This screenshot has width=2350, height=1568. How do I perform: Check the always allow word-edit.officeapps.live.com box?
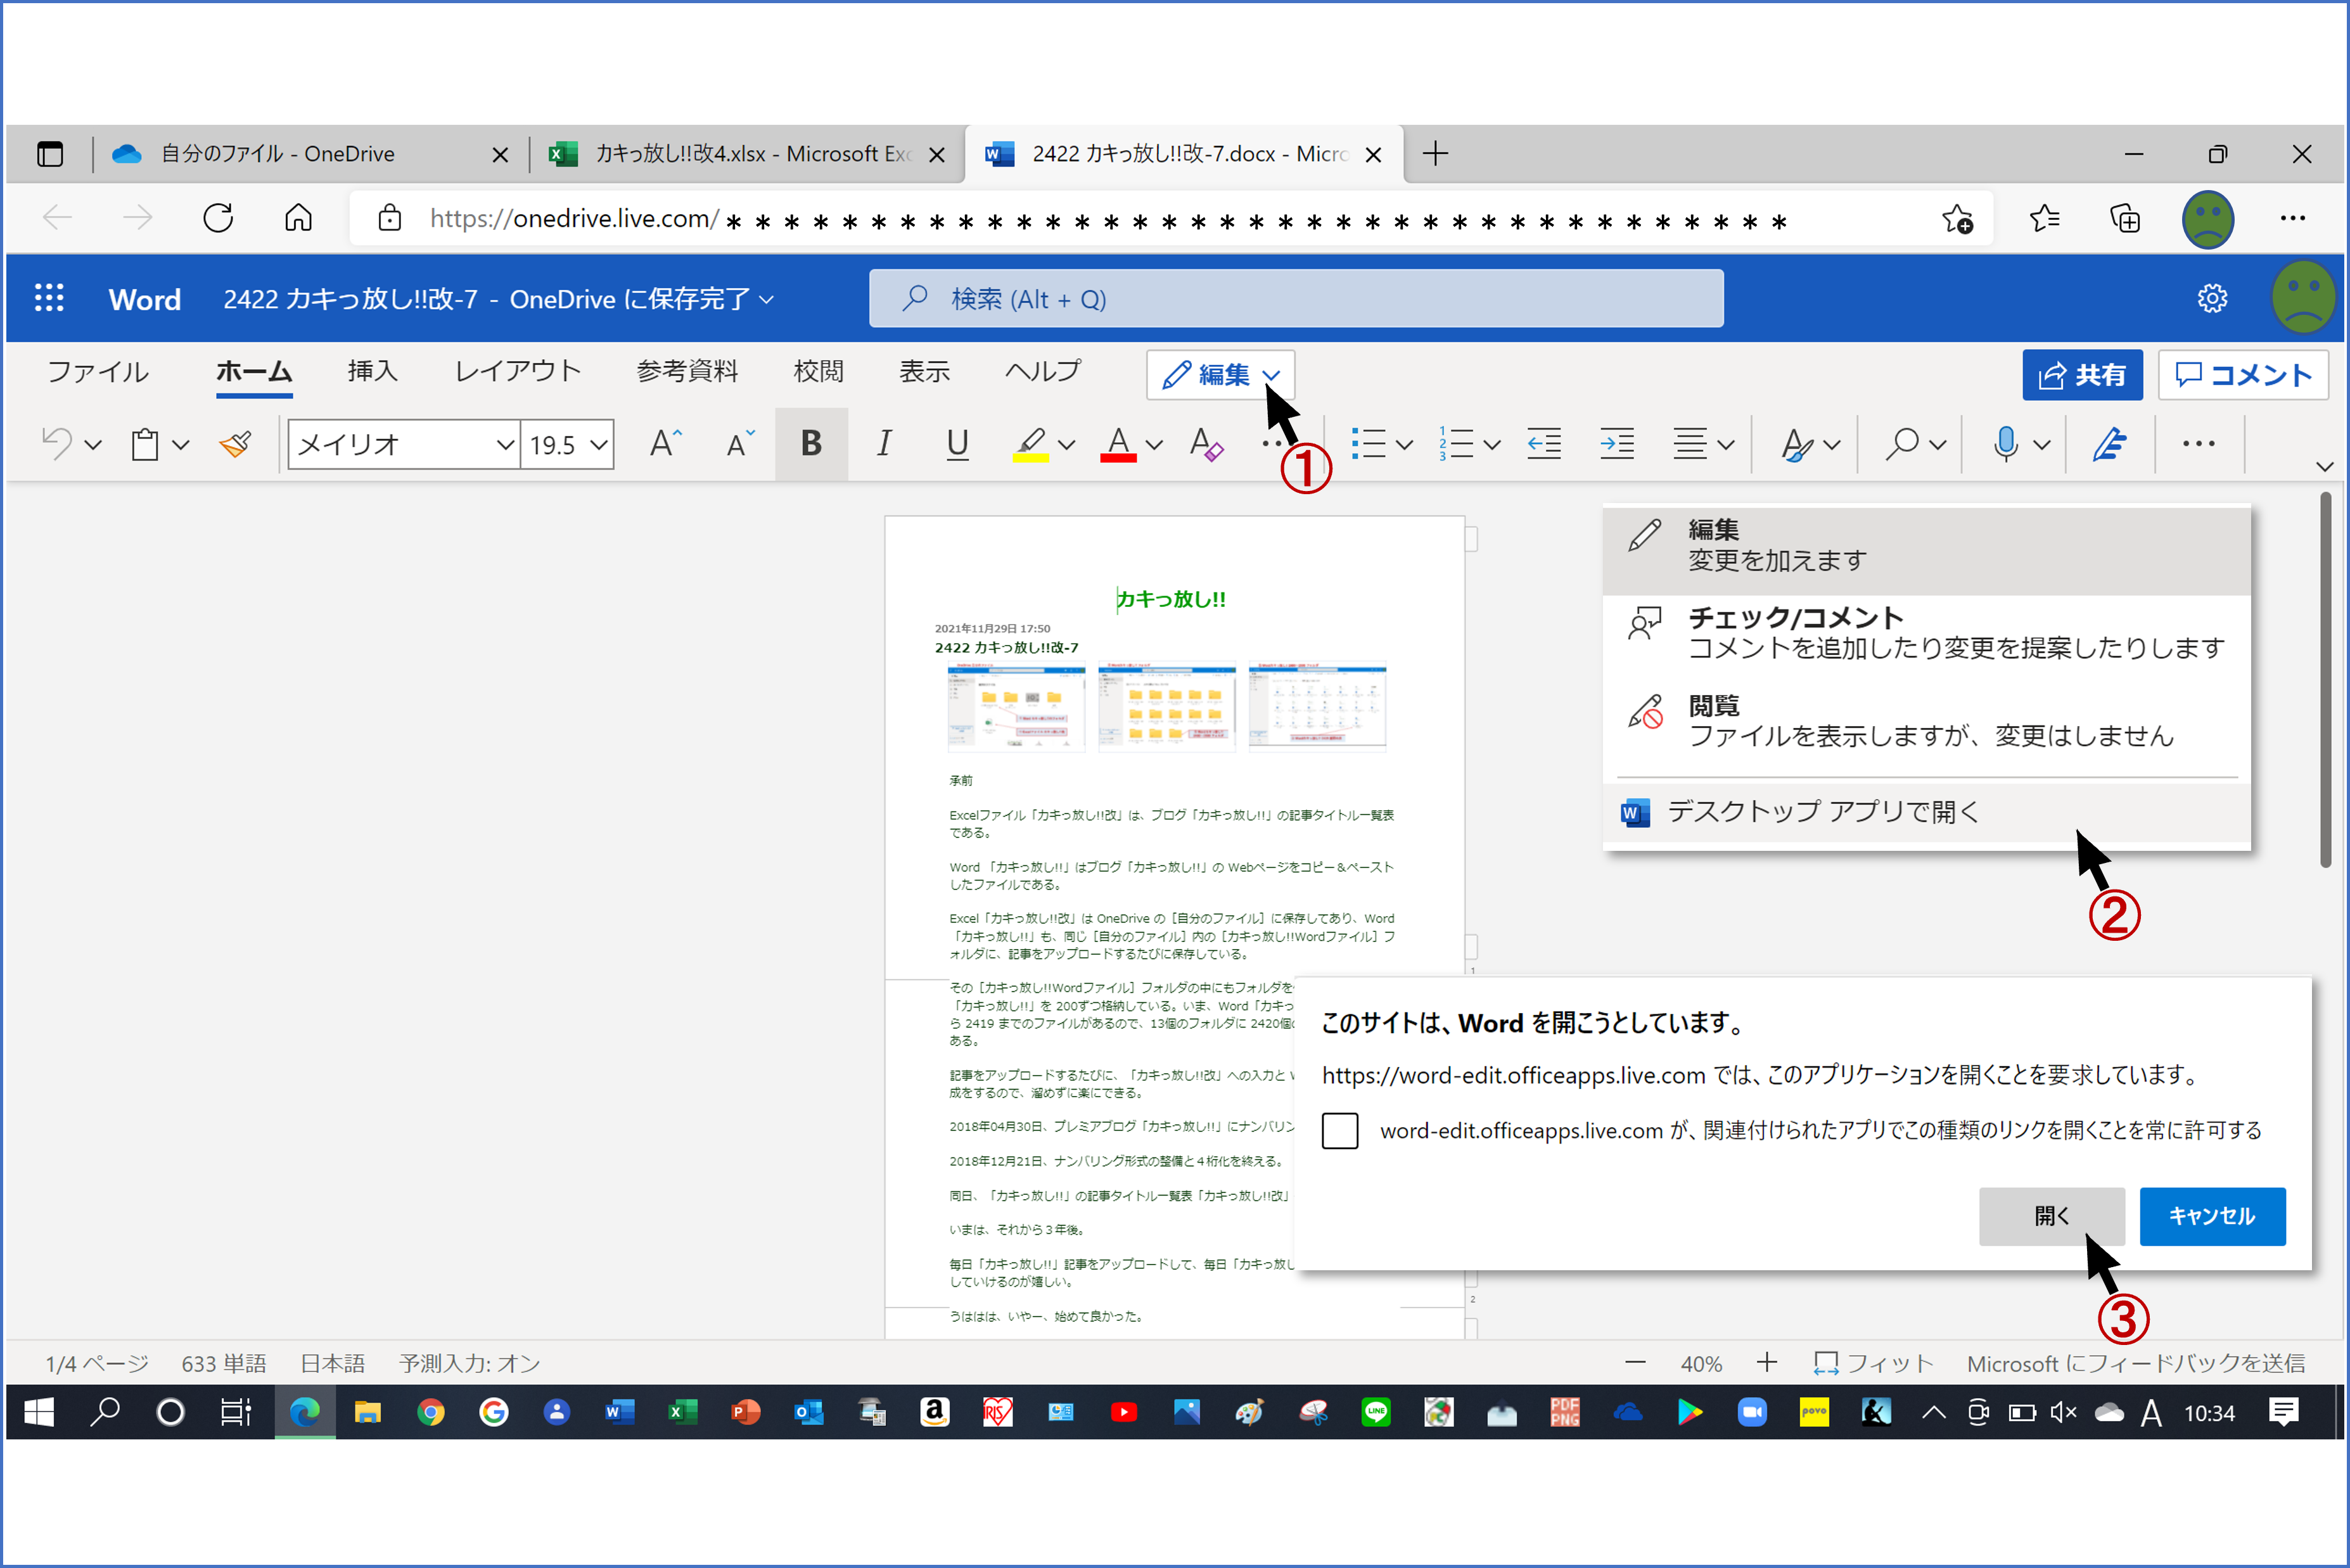click(1339, 1131)
